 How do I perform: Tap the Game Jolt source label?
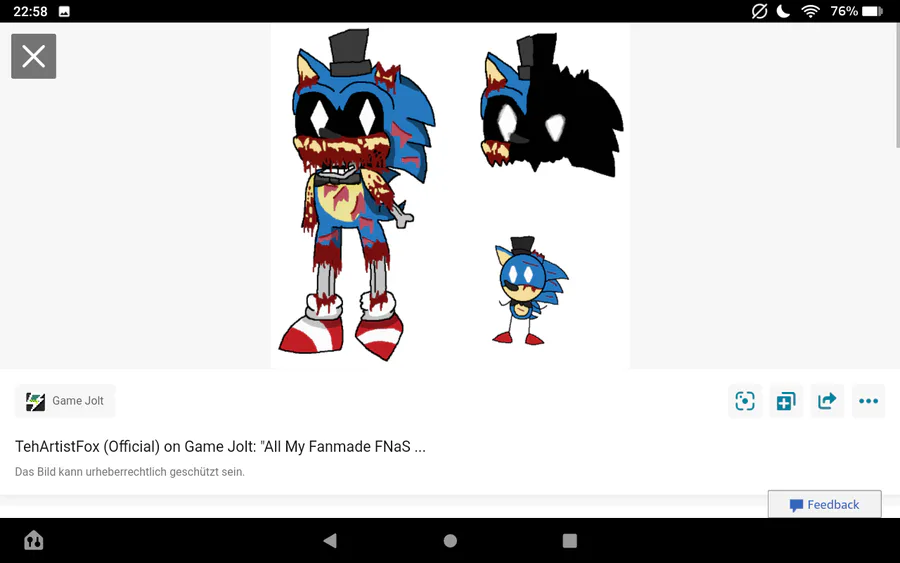pyautogui.click(x=77, y=401)
